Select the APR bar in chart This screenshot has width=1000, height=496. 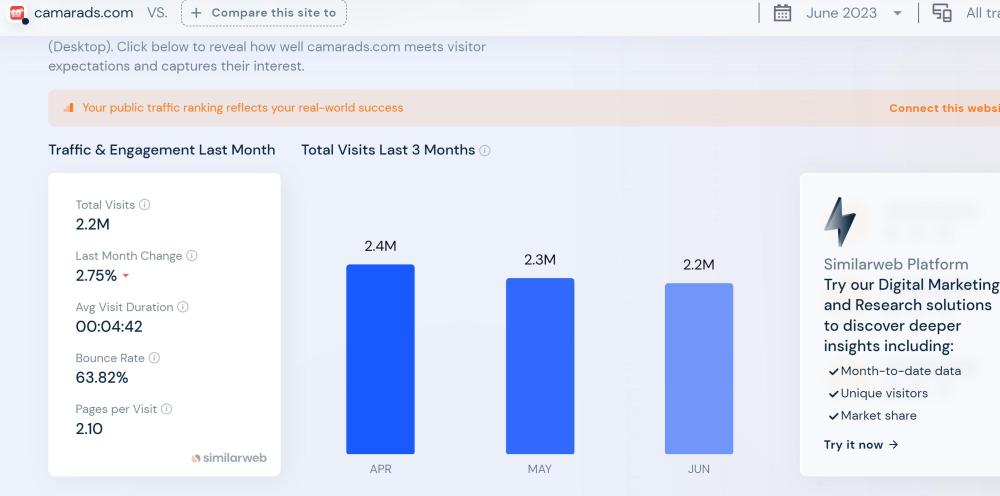coord(380,359)
